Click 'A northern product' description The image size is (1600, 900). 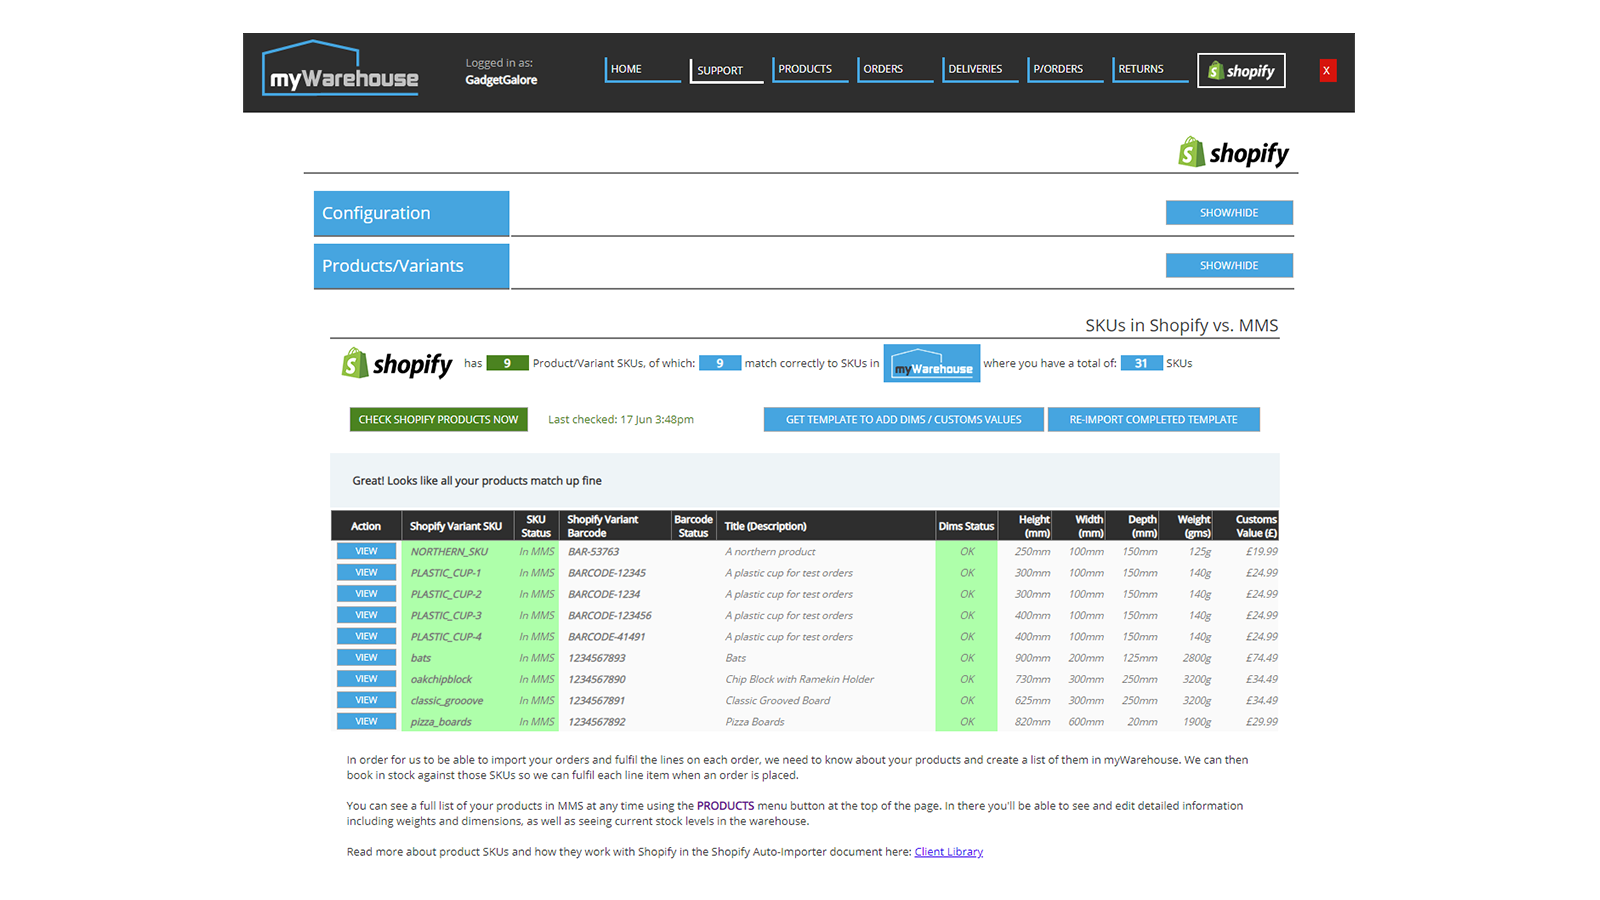[770, 552]
